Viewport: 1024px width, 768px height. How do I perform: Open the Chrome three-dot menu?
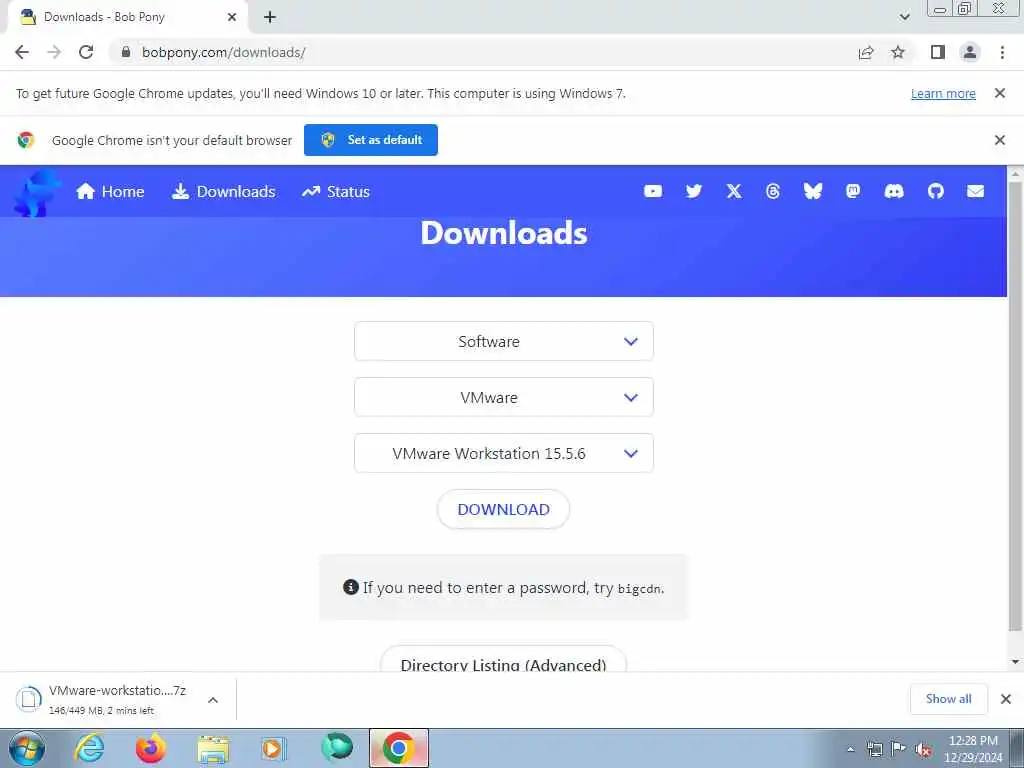click(x=1002, y=52)
